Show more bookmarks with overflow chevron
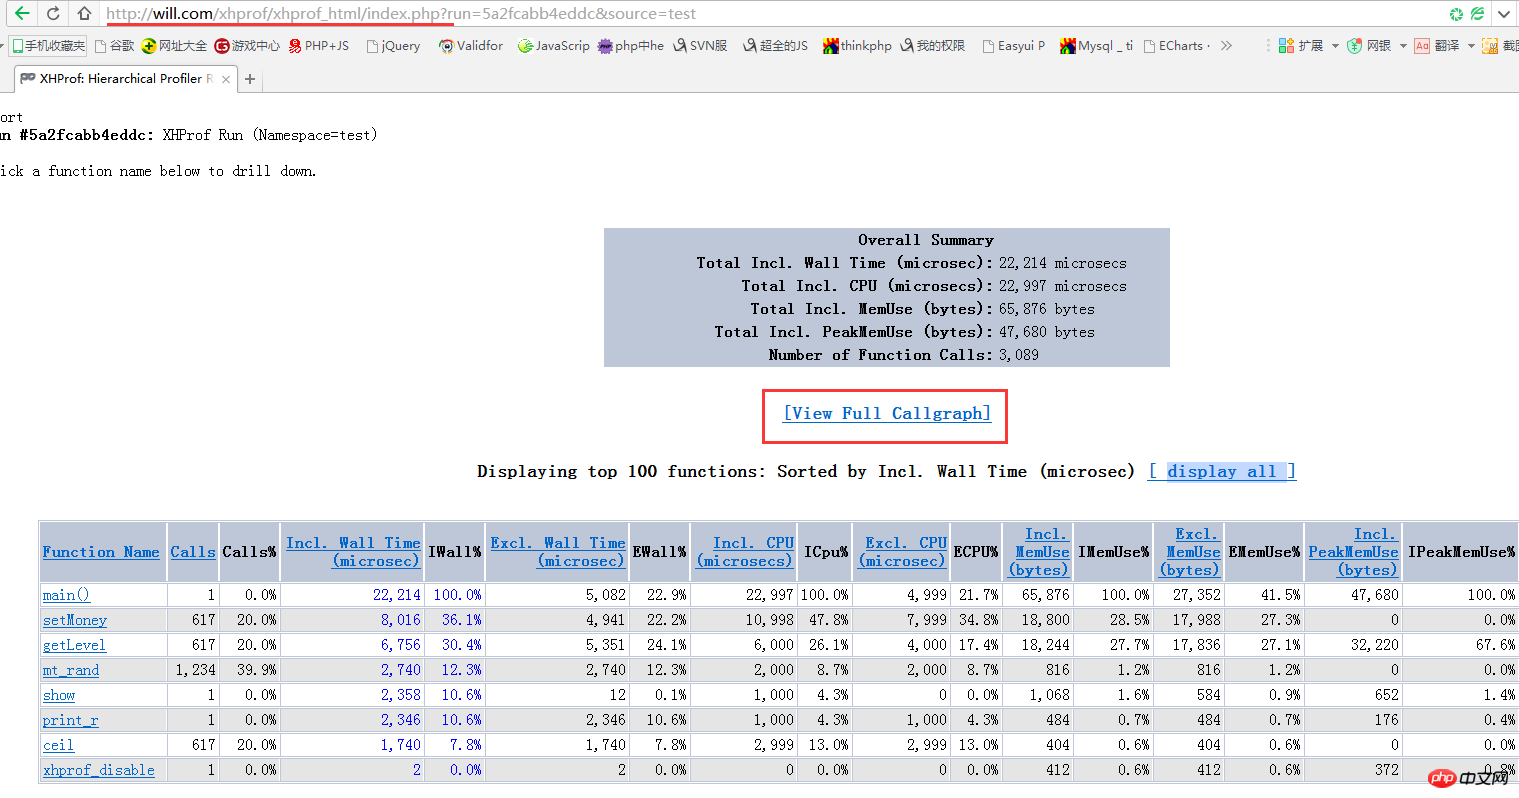This screenshot has width=1519, height=798. pos(1227,46)
